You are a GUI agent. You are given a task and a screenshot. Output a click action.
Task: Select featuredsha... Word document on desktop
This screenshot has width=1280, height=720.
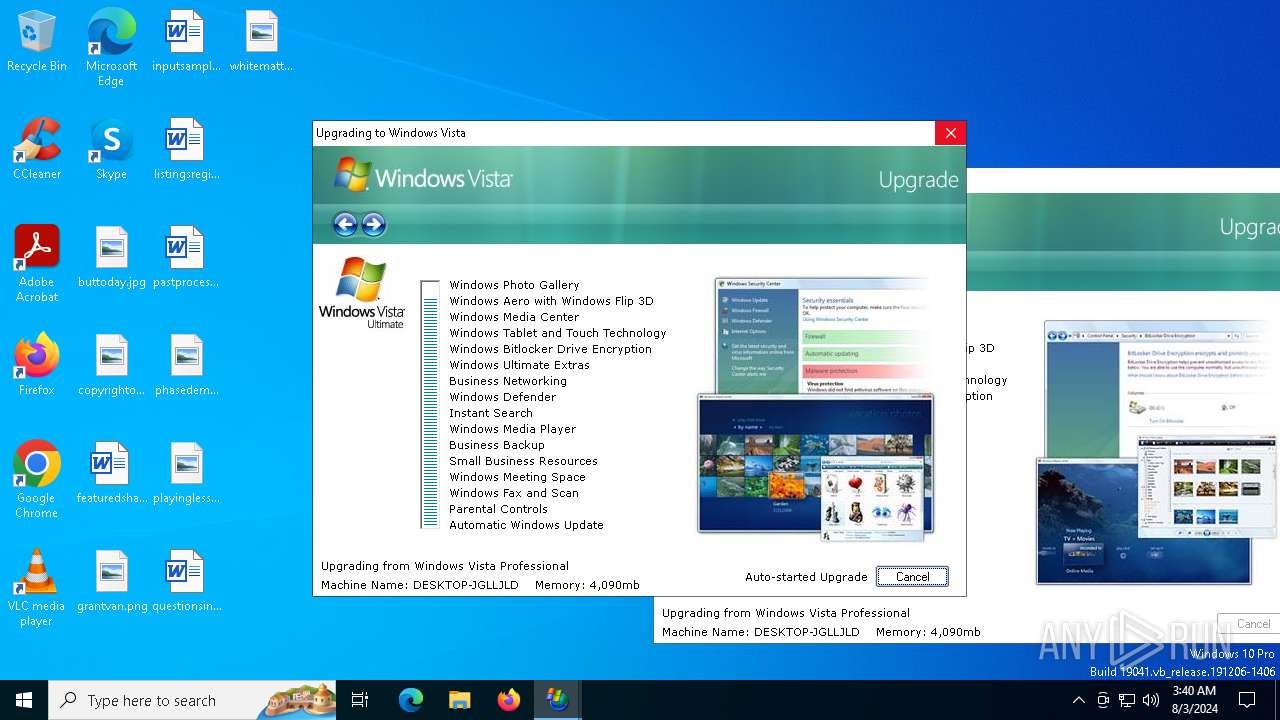pos(111,474)
